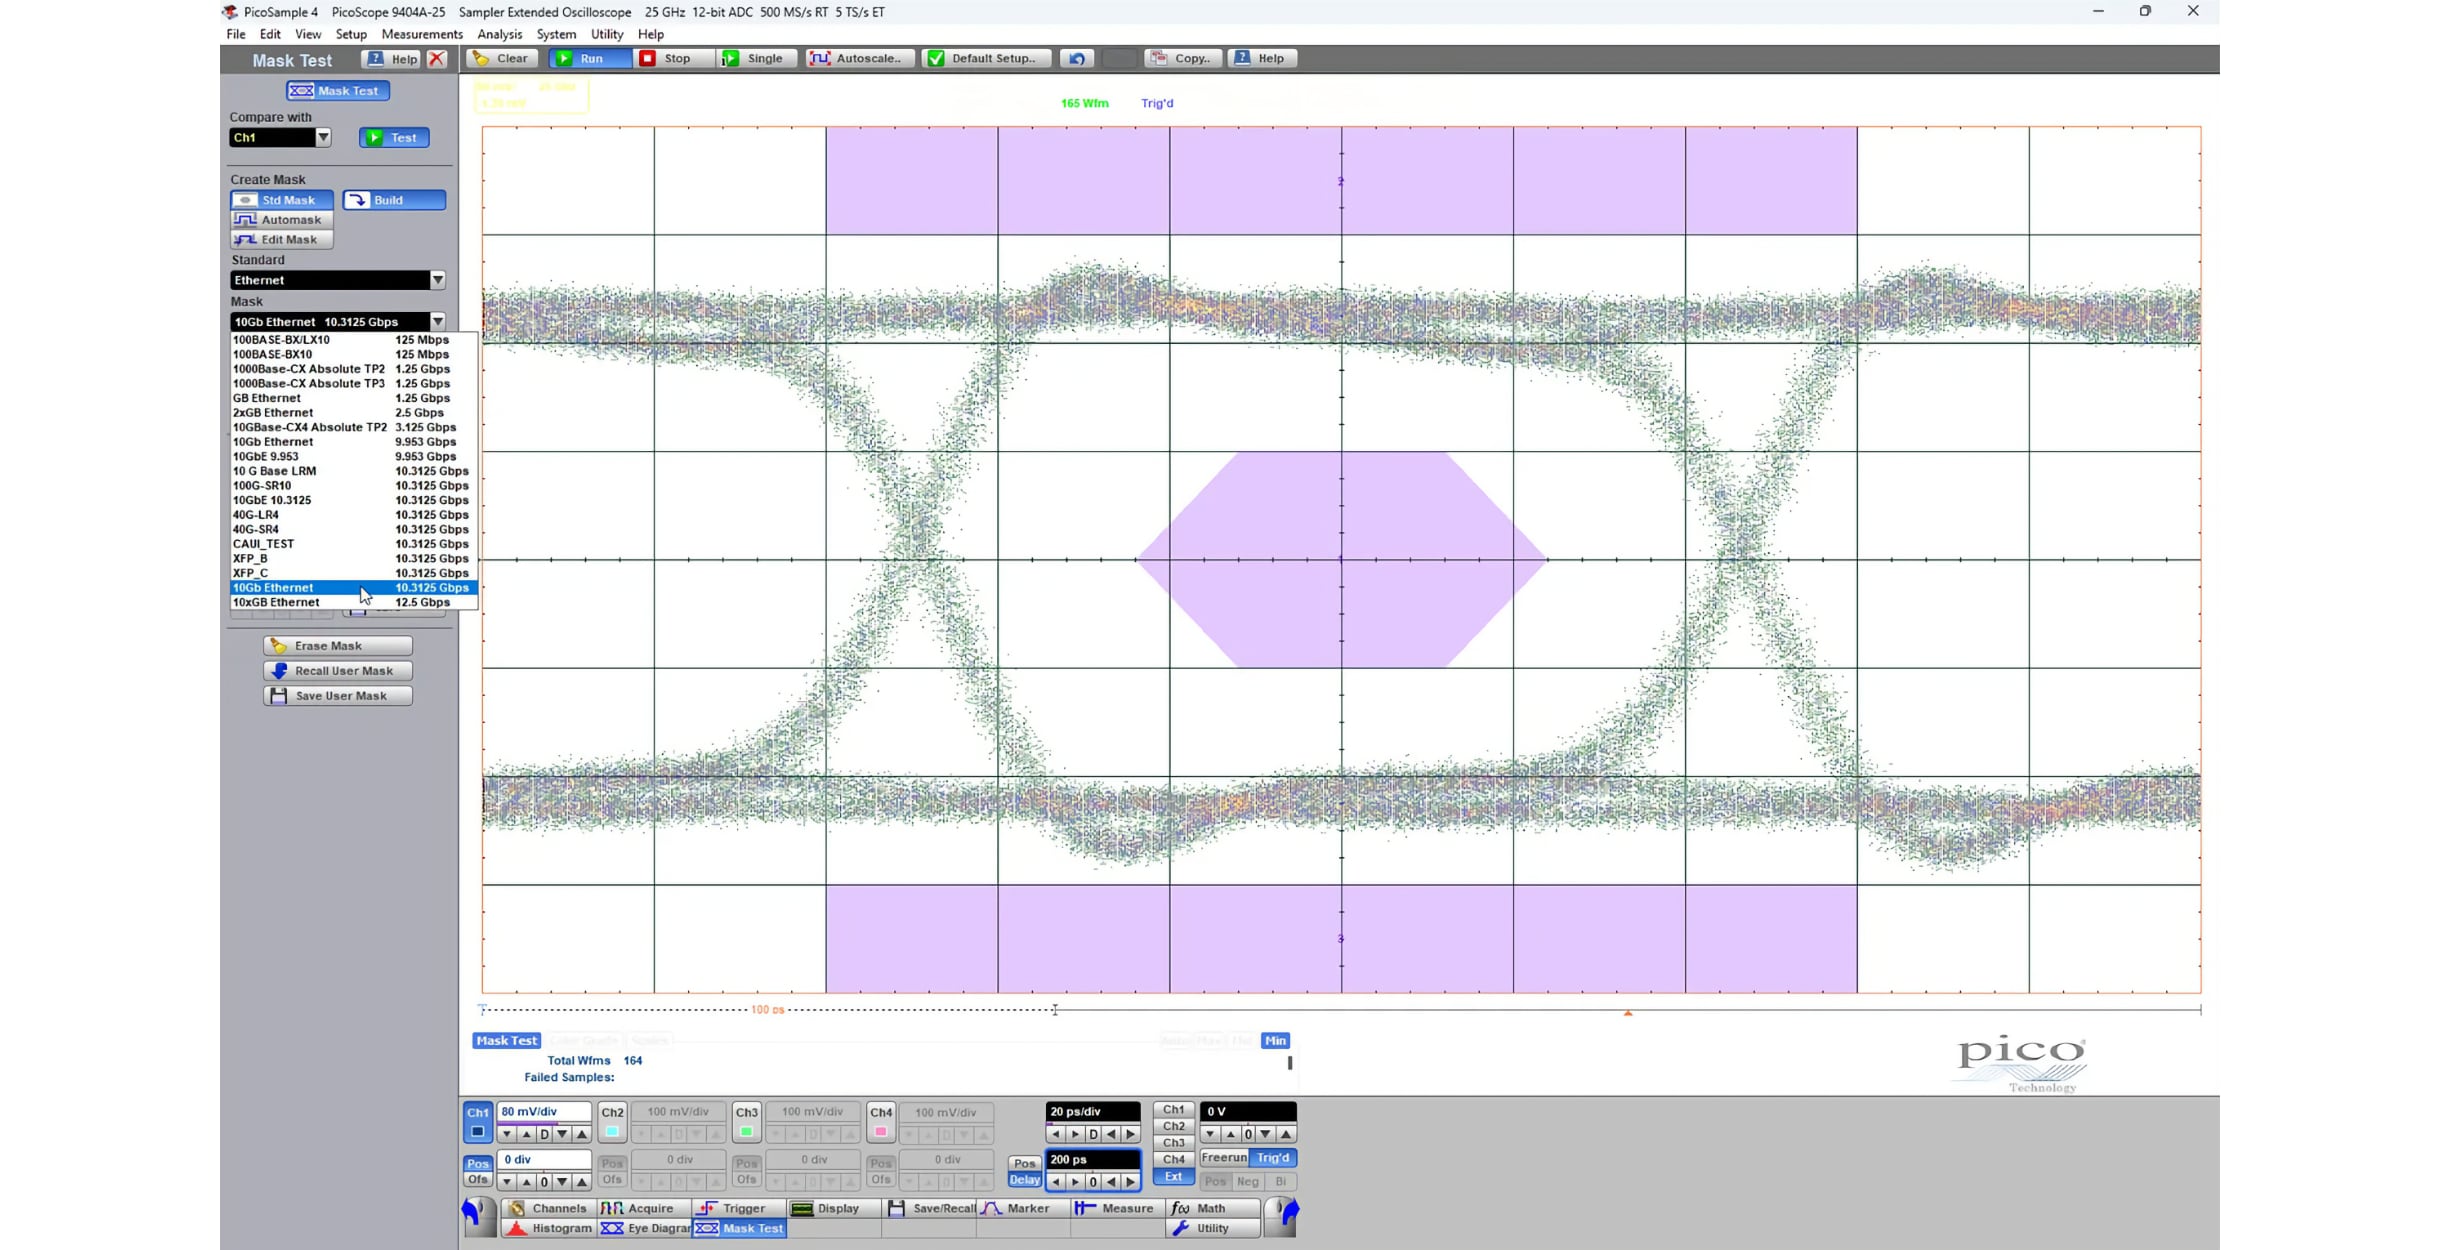Run Autoscale on the signal
Image resolution: width=2440 pixels, height=1250 pixels.
pyautogui.click(x=858, y=58)
